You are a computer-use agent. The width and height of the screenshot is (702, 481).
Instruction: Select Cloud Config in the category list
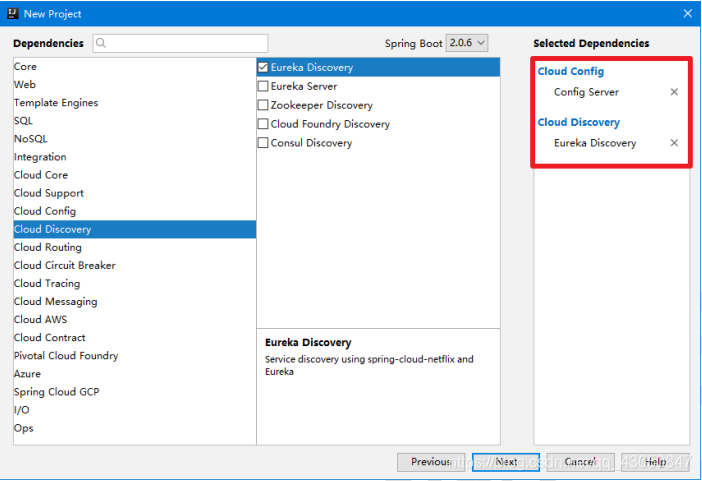click(x=135, y=211)
